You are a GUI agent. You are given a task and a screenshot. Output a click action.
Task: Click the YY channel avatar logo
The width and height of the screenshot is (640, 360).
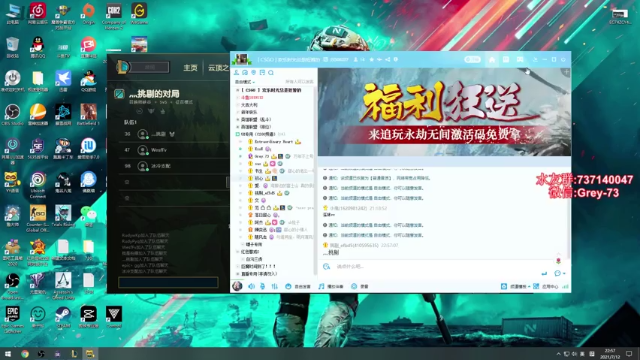coord(241,60)
